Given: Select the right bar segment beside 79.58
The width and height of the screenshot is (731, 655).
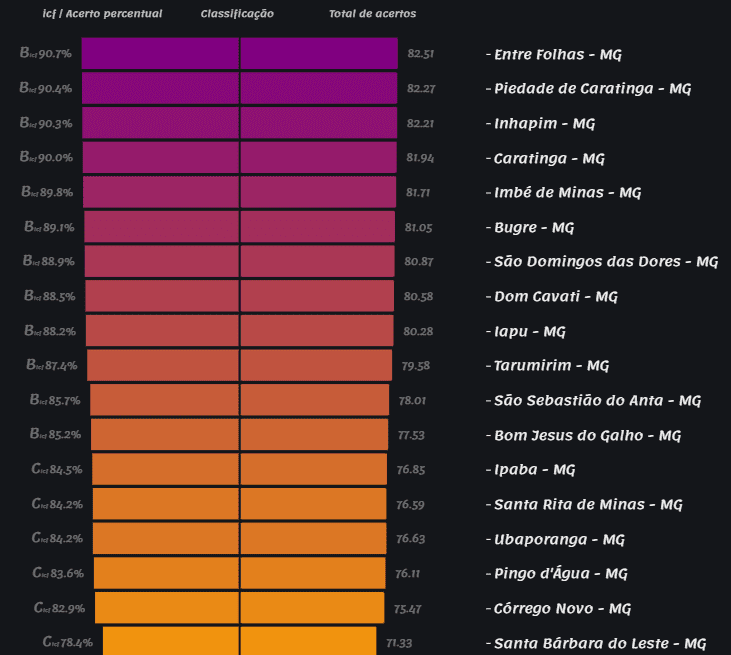Looking at the screenshot, I should pyautogui.click(x=316, y=365).
